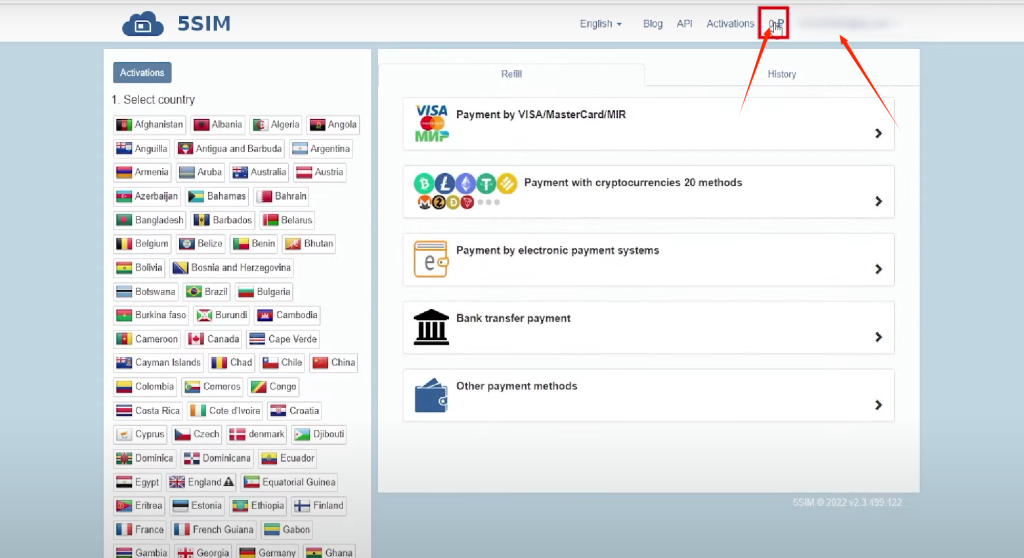The height and width of the screenshot is (558, 1024).
Task: Select Costa Rica country
Action: pos(148,410)
